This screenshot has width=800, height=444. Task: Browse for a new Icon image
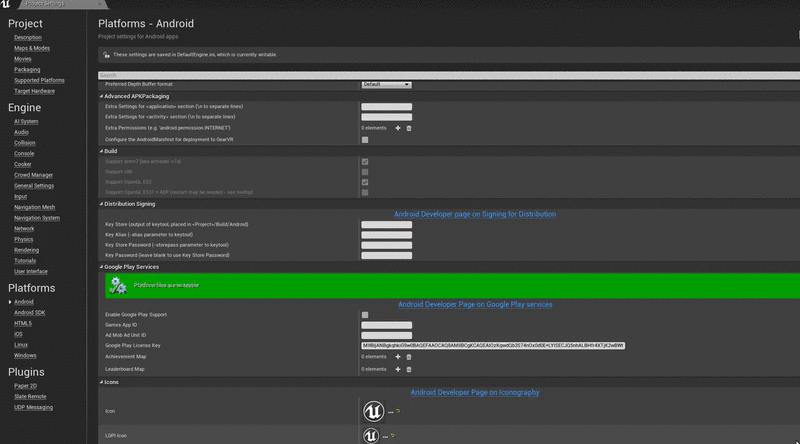click(x=390, y=412)
